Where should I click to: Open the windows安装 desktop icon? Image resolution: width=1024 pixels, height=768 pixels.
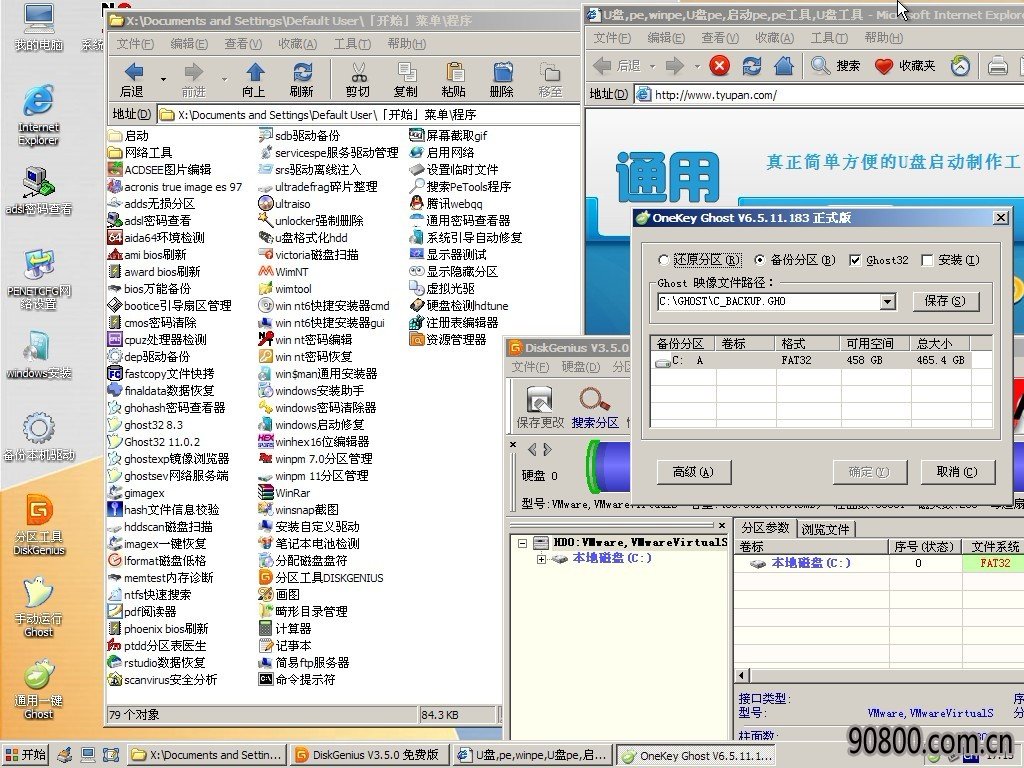39,355
